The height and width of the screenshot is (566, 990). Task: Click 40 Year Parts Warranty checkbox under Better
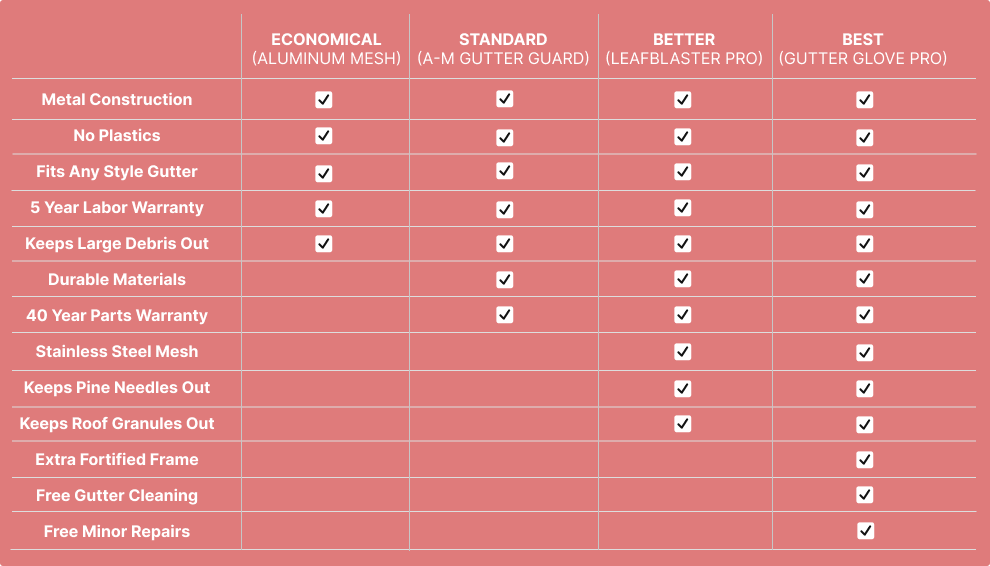click(x=682, y=315)
